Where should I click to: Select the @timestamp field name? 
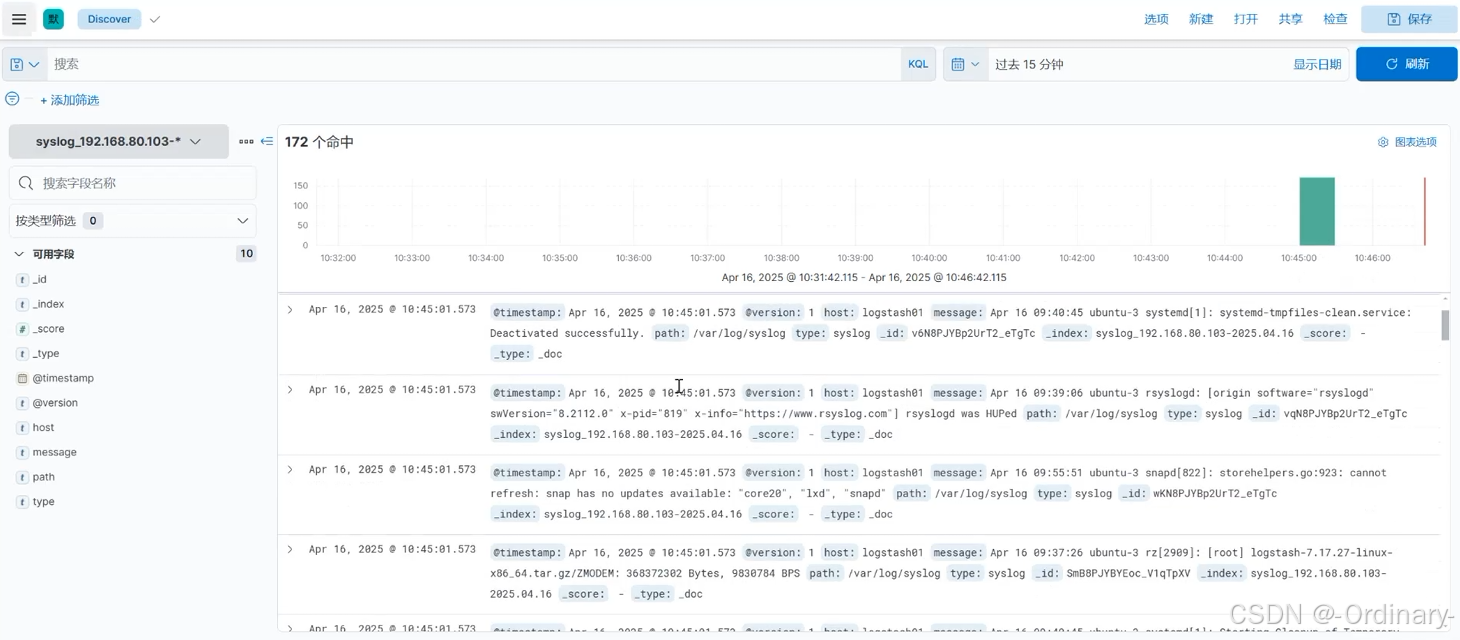(x=63, y=378)
